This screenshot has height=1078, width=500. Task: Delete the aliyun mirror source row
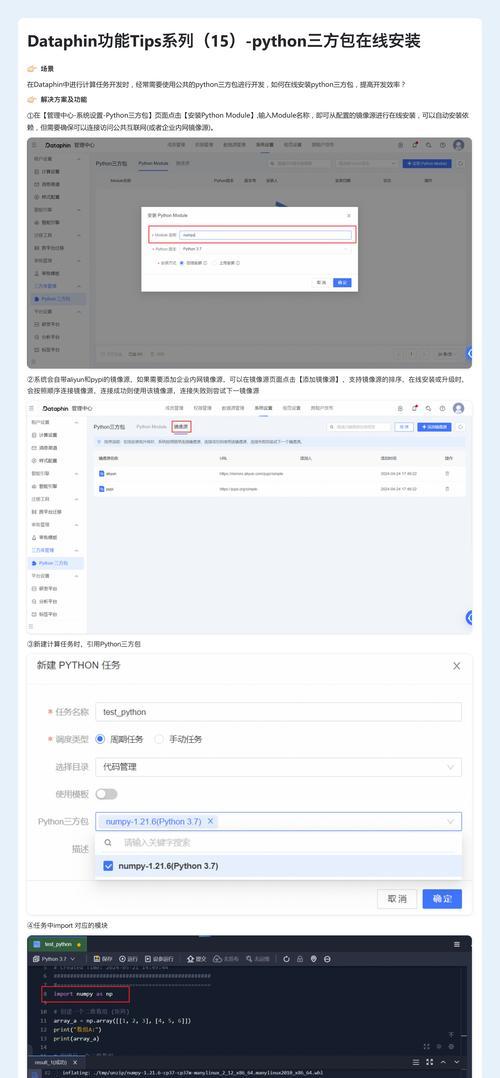click(x=448, y=474)
